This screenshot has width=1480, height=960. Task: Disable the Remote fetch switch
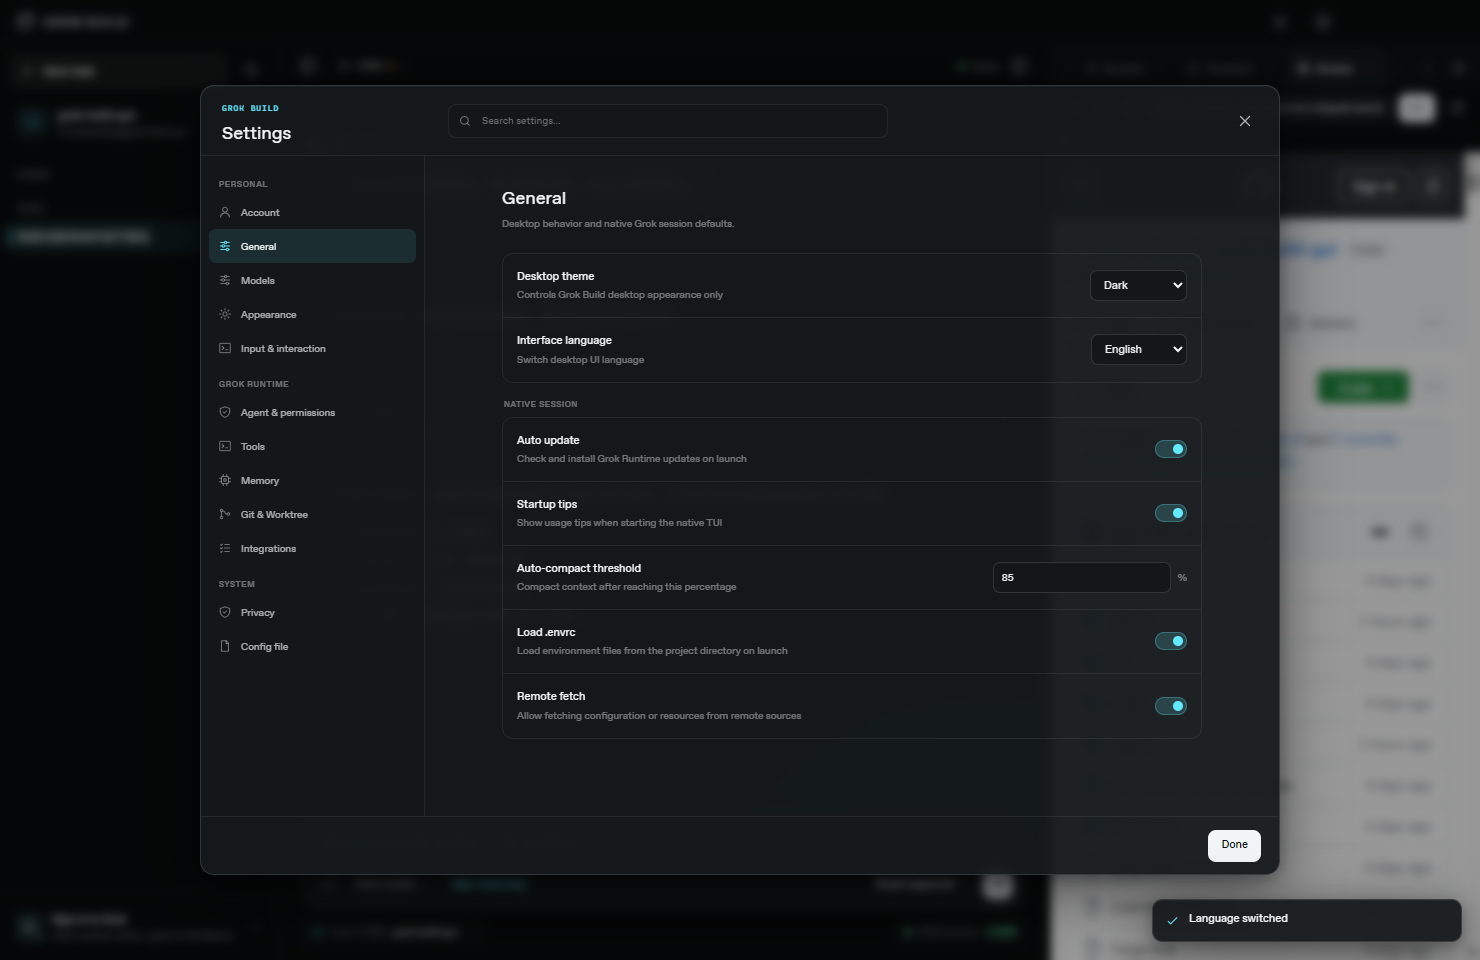(1171, 706)
